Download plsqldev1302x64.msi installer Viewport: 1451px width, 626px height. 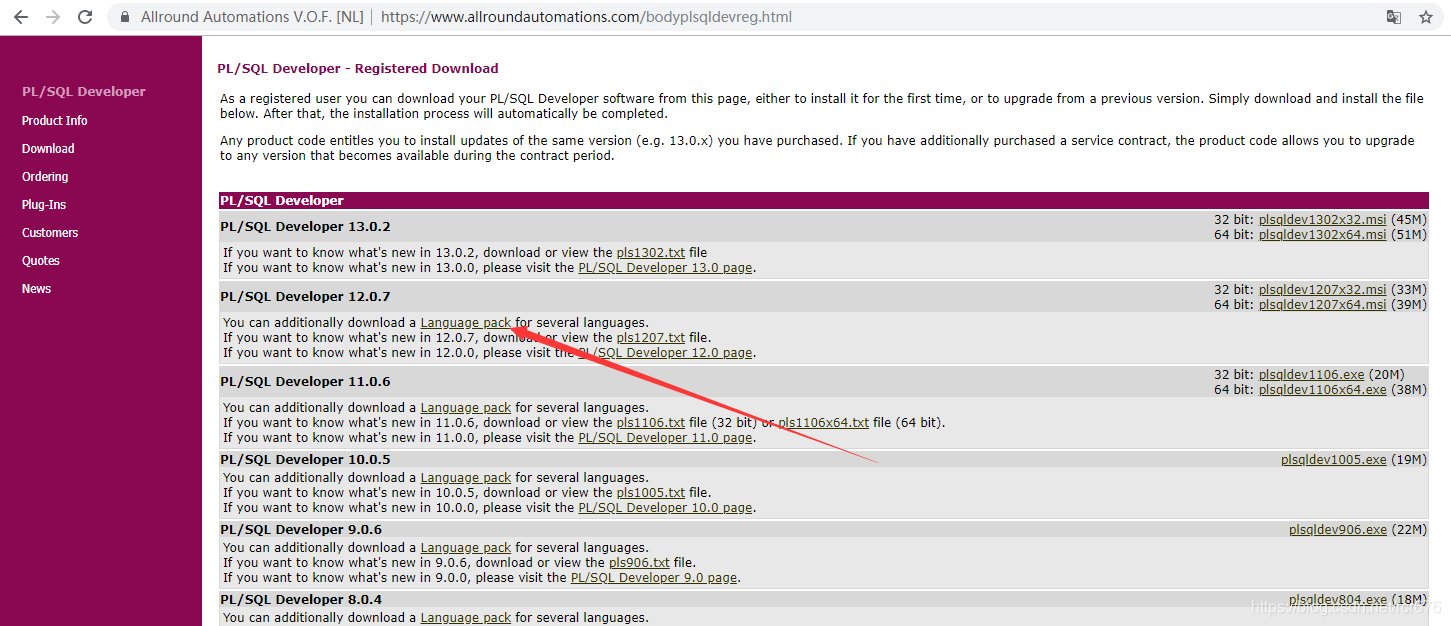click(1322, 235)
